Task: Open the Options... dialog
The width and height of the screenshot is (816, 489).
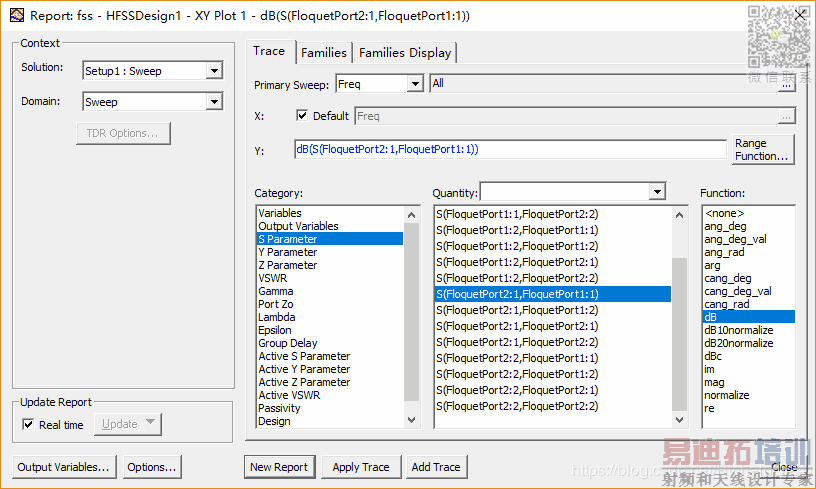Action: click(x=152, y=467)
